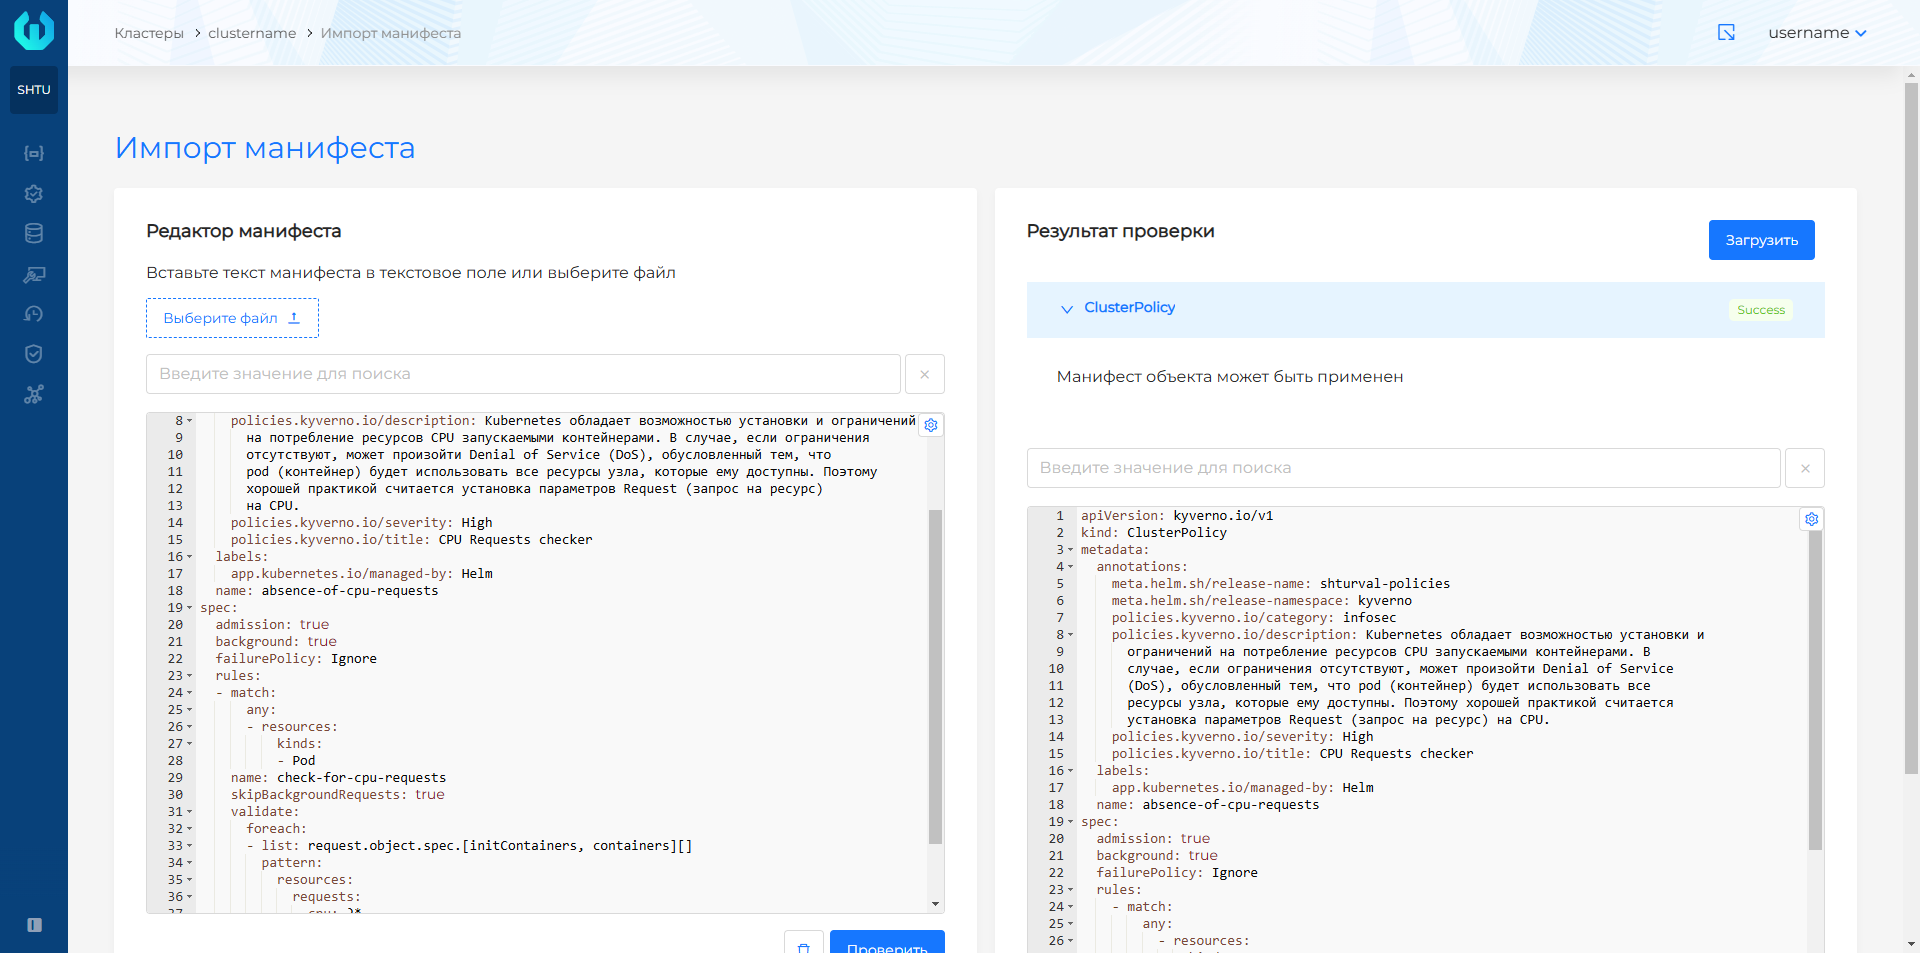
Task: Open manifest editor settings gear
Action: [931, 425]
